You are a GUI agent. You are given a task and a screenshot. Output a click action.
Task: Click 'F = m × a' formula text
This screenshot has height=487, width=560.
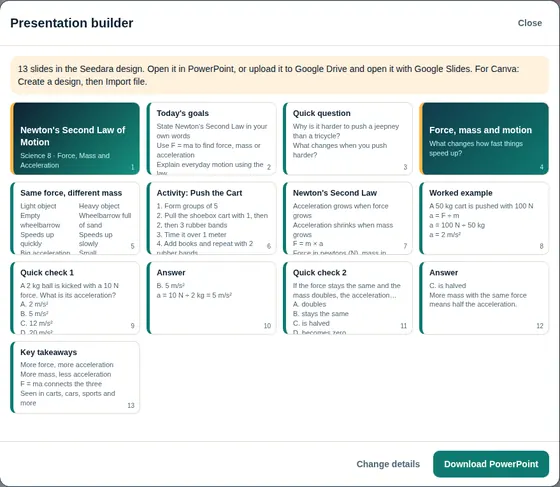pos(308,244)
